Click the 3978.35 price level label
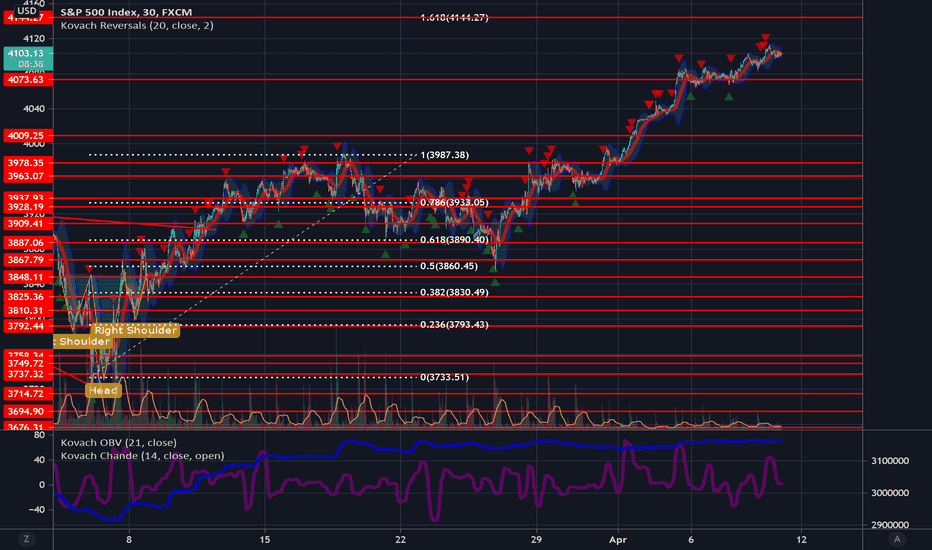 point(28,163)
